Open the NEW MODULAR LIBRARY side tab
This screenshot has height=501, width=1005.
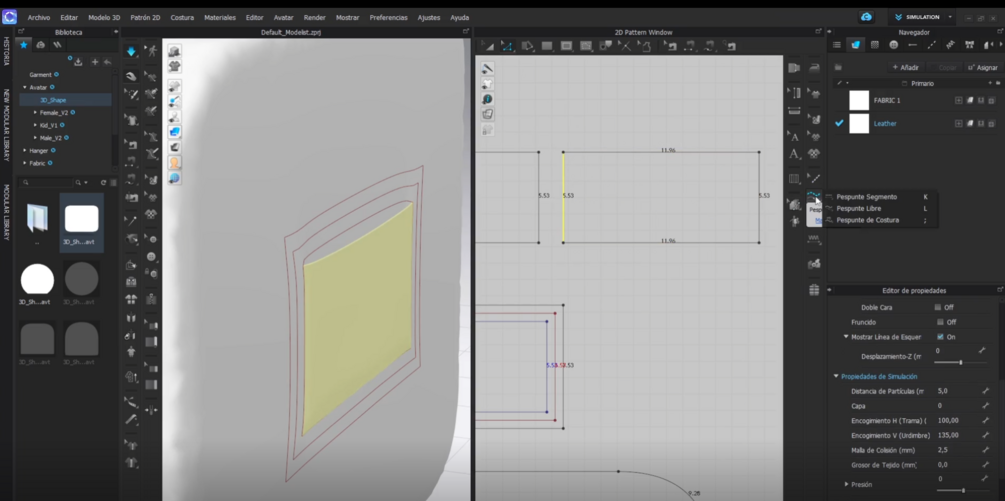pos(6,124)
